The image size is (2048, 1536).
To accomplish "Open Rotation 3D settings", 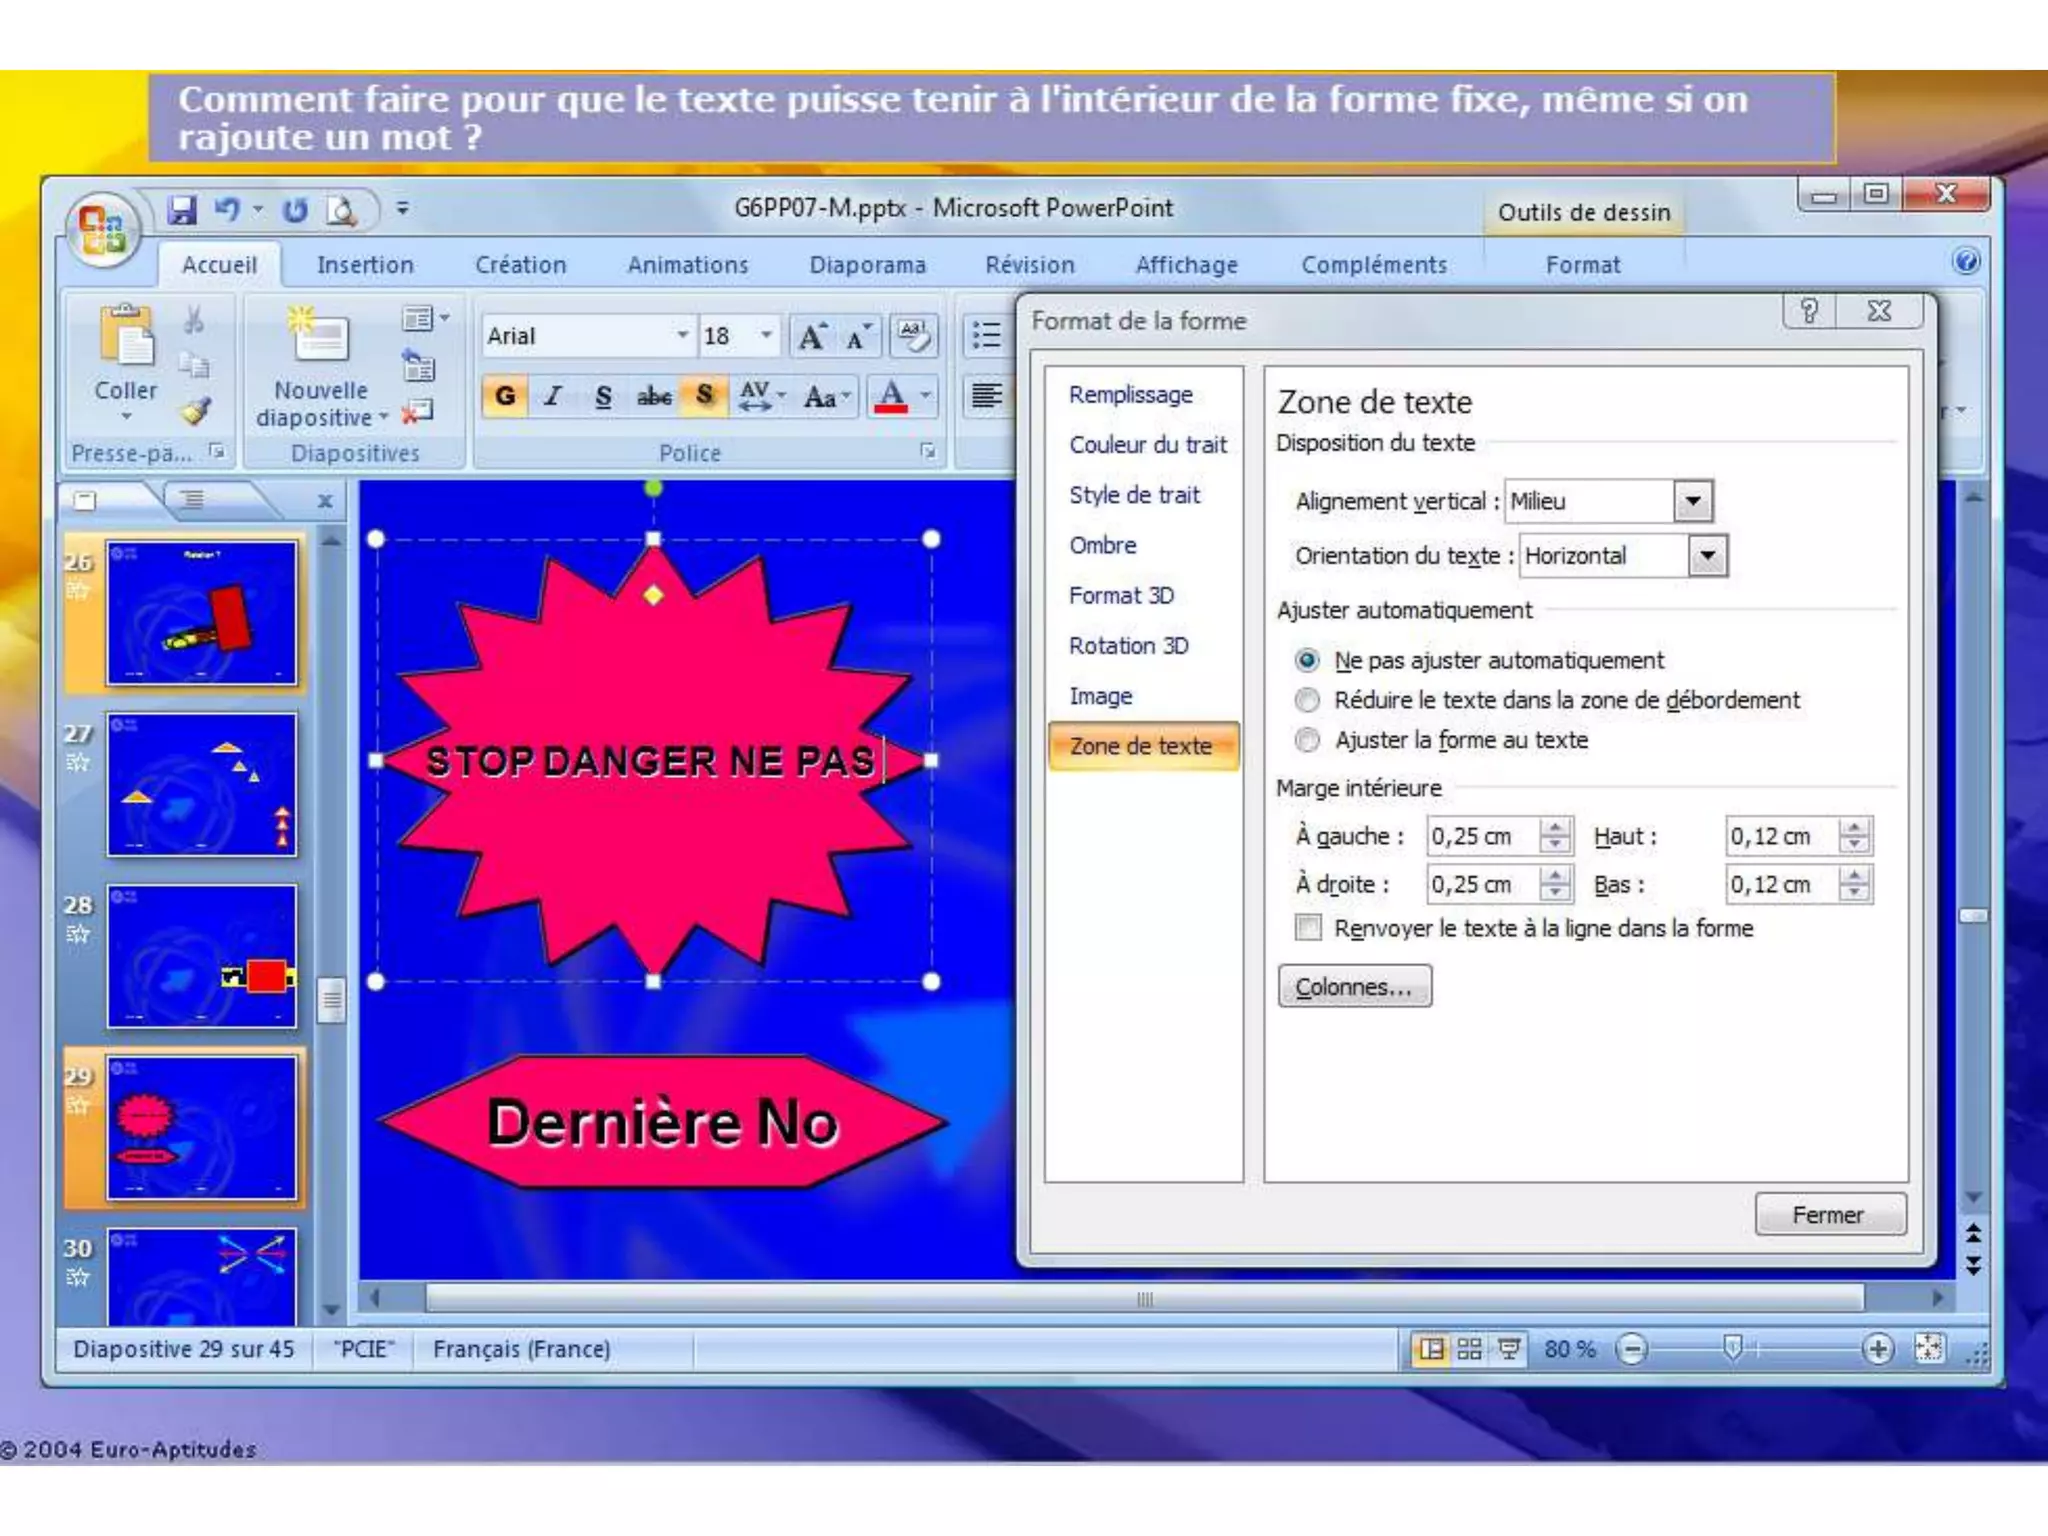I will point(1129,646).
